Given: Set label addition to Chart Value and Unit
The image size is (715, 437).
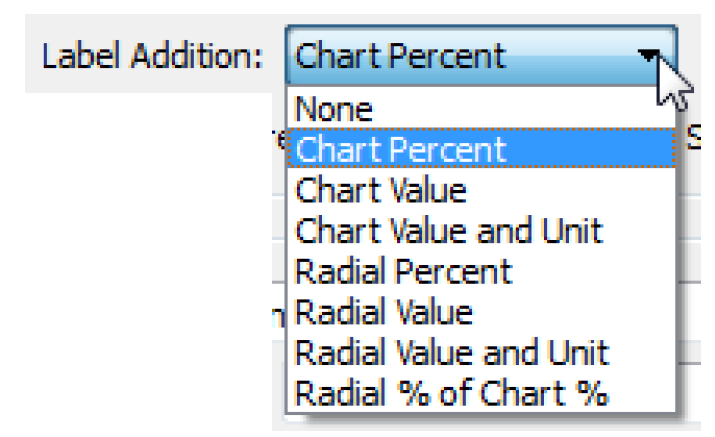Looking at the screenshot, I should pyautogui.click(x=449, y=231).
